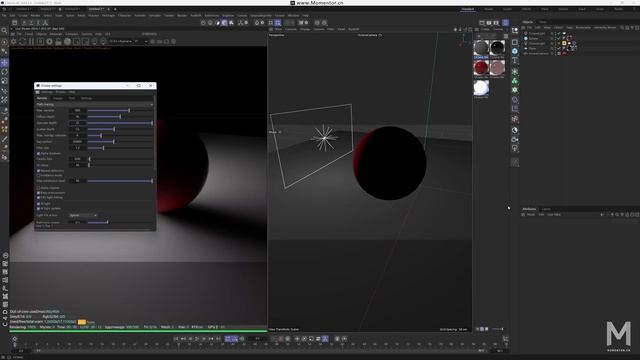Open Edit Render Settings icon in top toolbar
The image size is (640, 360).
pyautogui.click(x=496, y=23)
